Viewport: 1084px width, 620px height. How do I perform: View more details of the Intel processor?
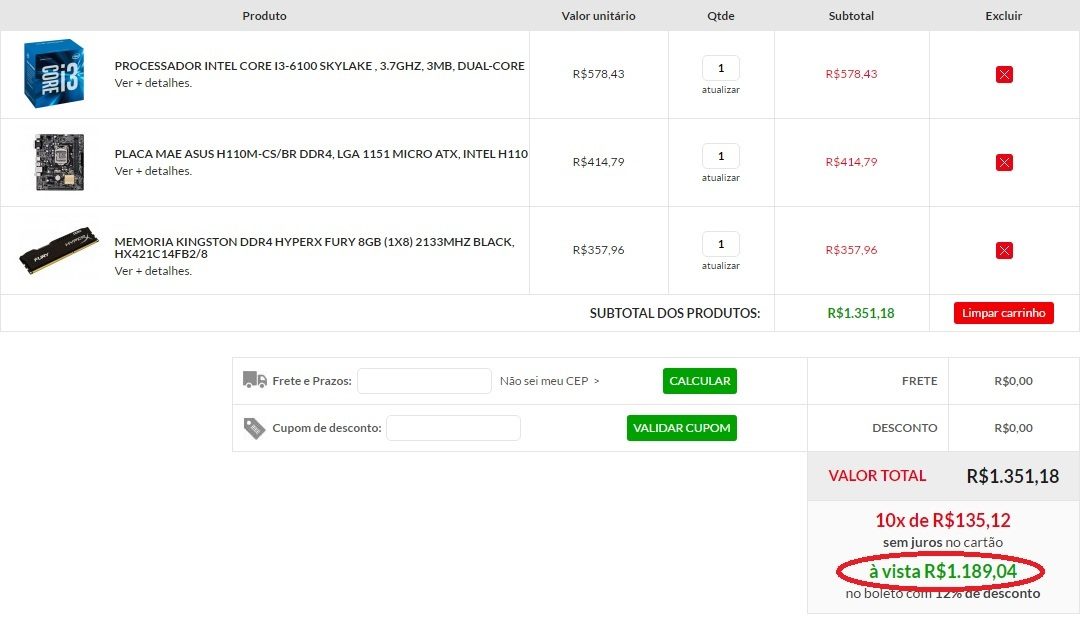click(153, 83)
